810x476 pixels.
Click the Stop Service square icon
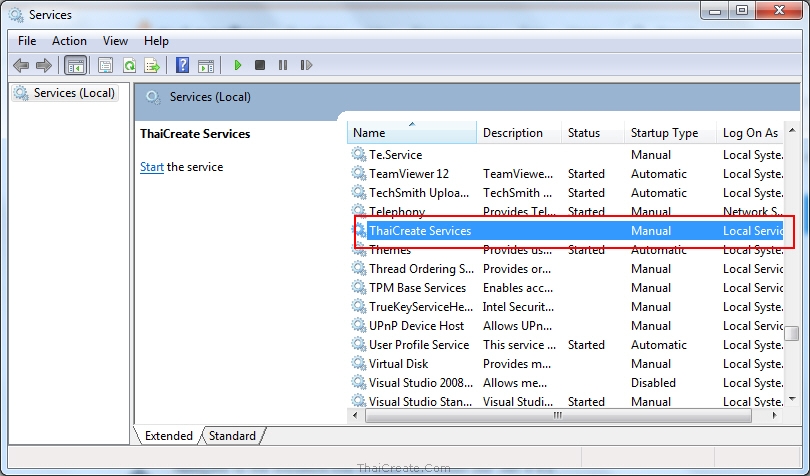(260, 66)
